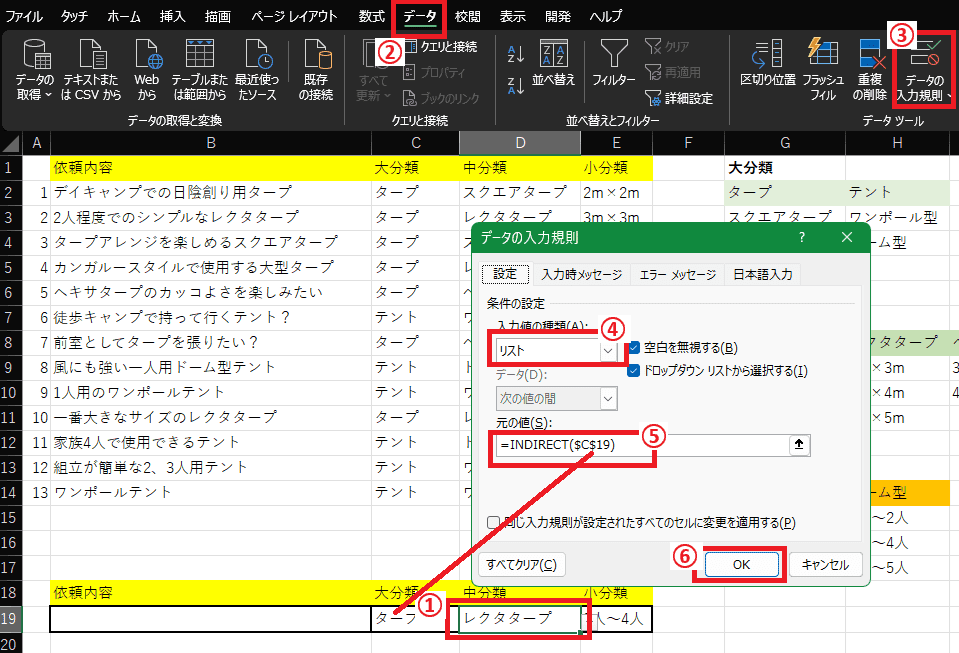Open the 数式 ribbon tab
Image resolution: width=959 pixels, height=653 pixels.
pyautogui.click(x=371, y=16)
